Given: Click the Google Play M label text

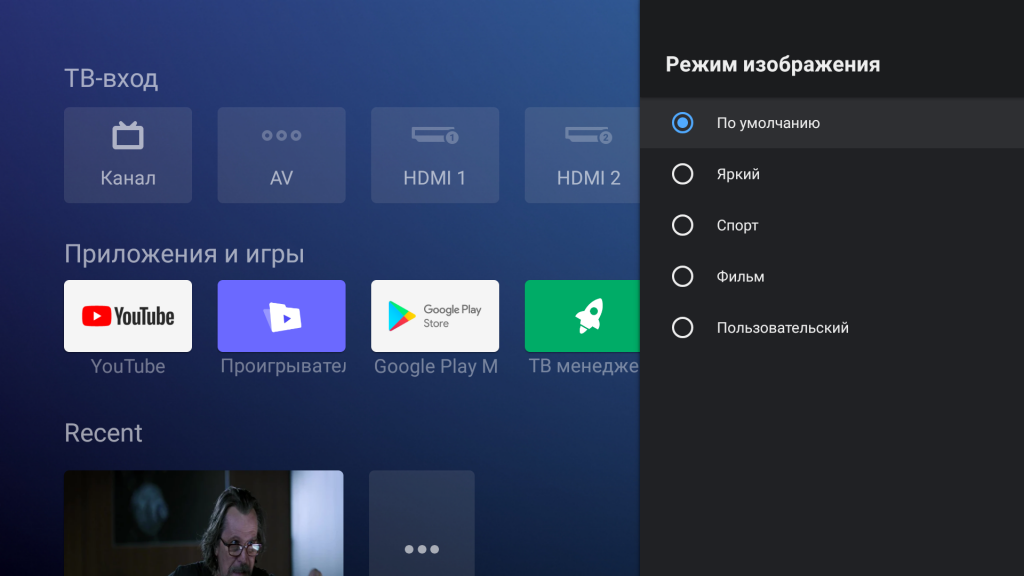Looking at the screenshot, I should 436,366.
